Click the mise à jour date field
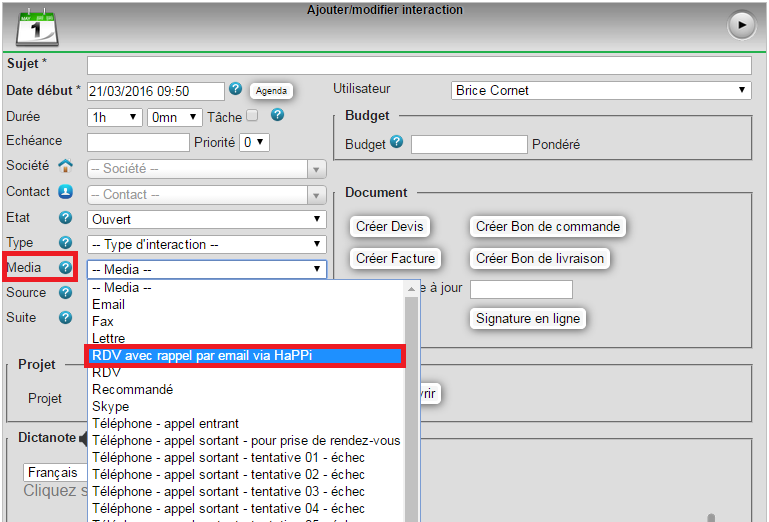This screenshot has width=769, height=522. coord(521,289)
